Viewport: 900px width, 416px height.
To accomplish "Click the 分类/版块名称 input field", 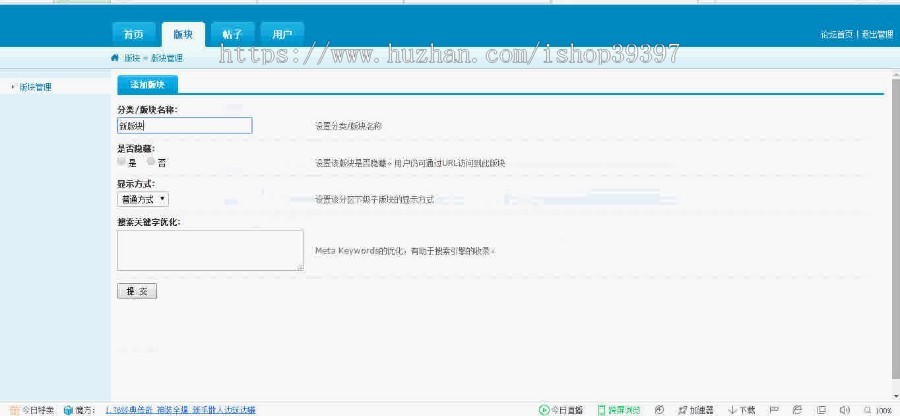I will click(184, 126).
